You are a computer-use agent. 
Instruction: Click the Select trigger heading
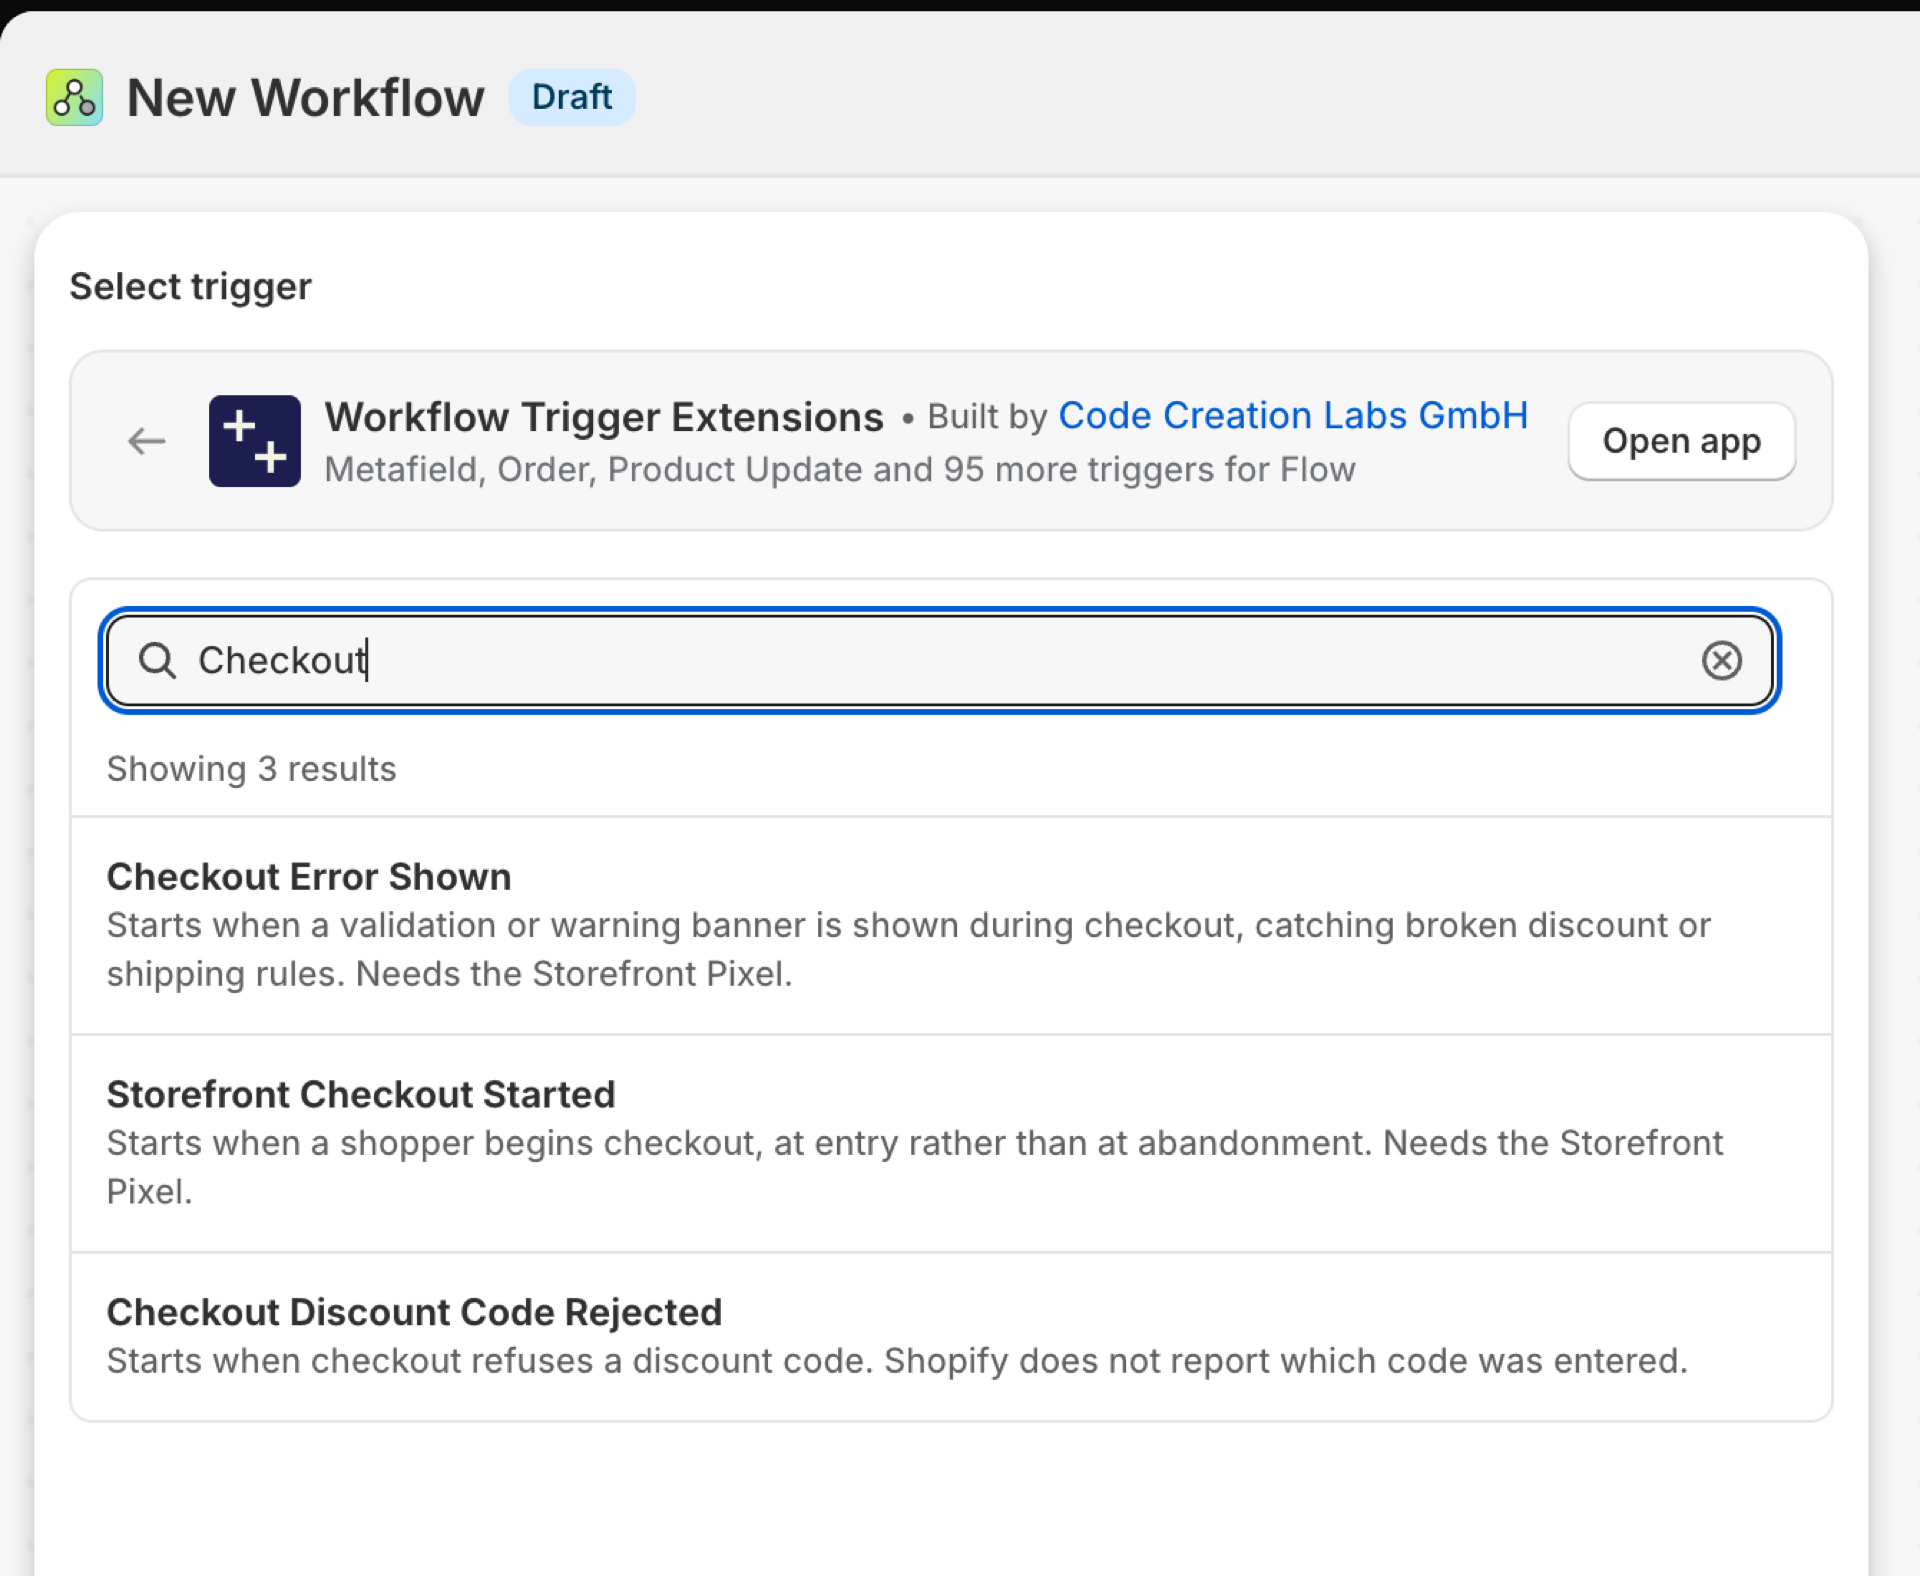point(191,287)
